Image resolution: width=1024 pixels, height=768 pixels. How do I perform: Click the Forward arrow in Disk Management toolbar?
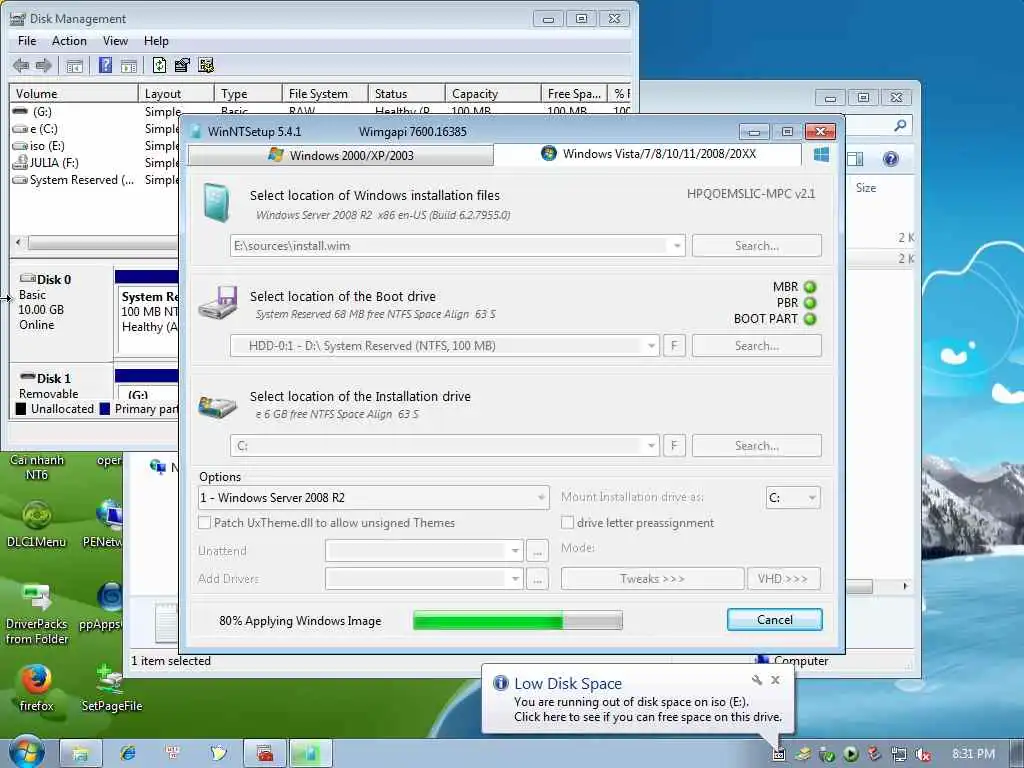coord(44,65)
